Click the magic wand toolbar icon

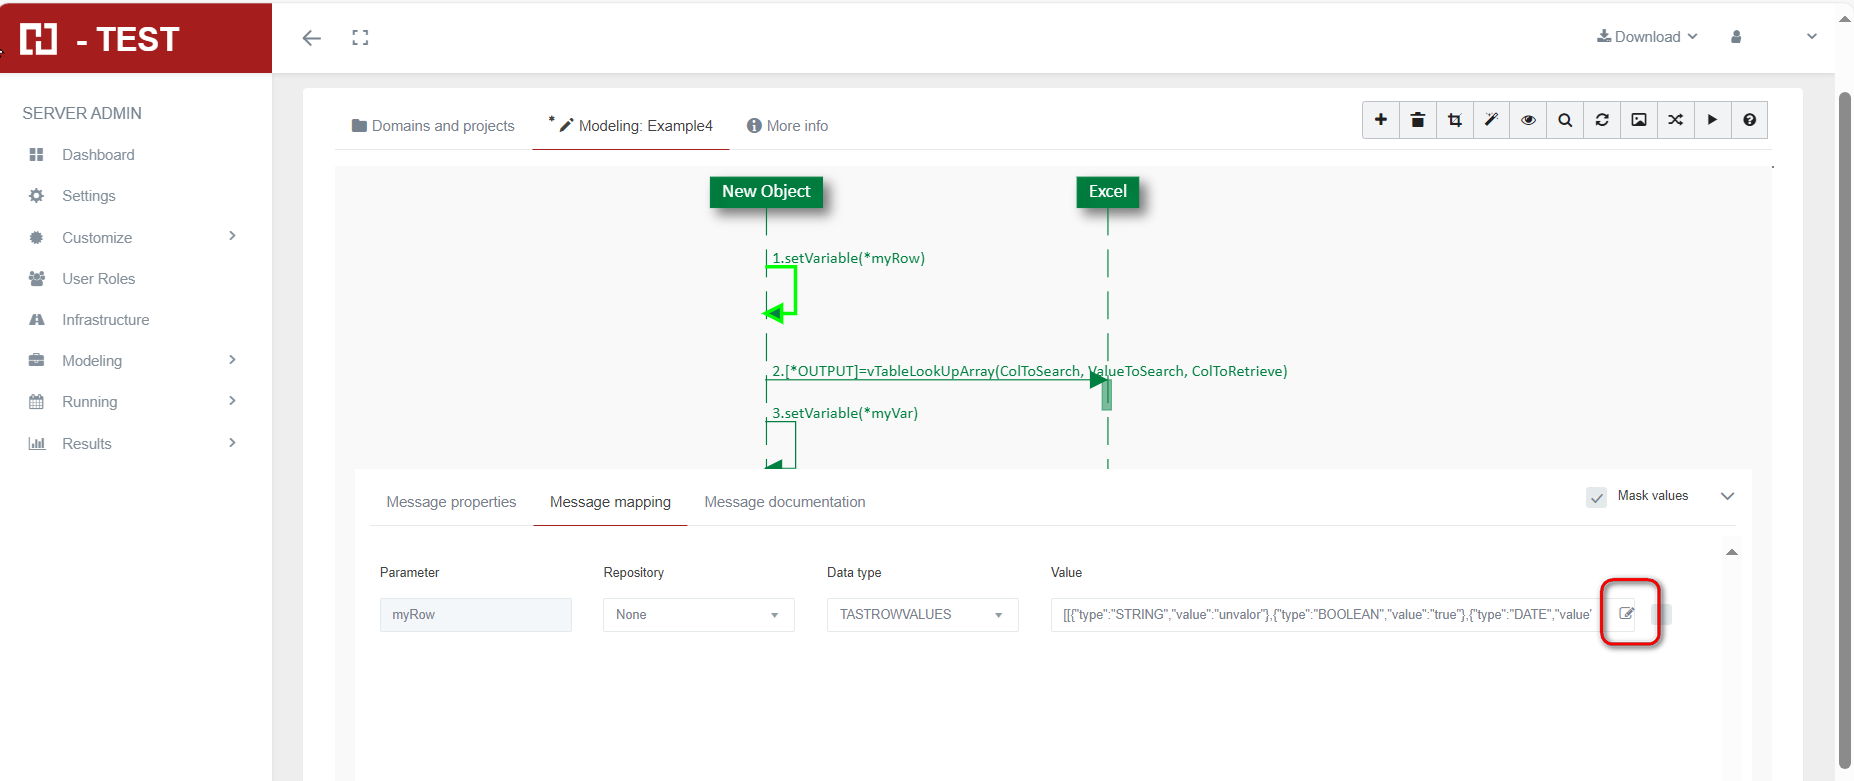pos(1491,120)
